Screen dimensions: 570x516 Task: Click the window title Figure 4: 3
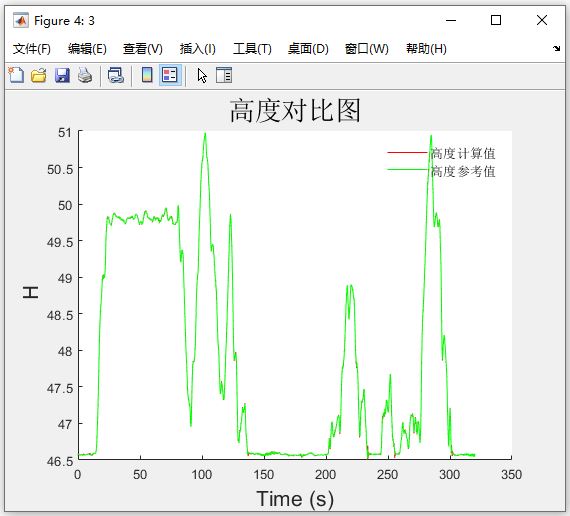click(x=64, y=21)
